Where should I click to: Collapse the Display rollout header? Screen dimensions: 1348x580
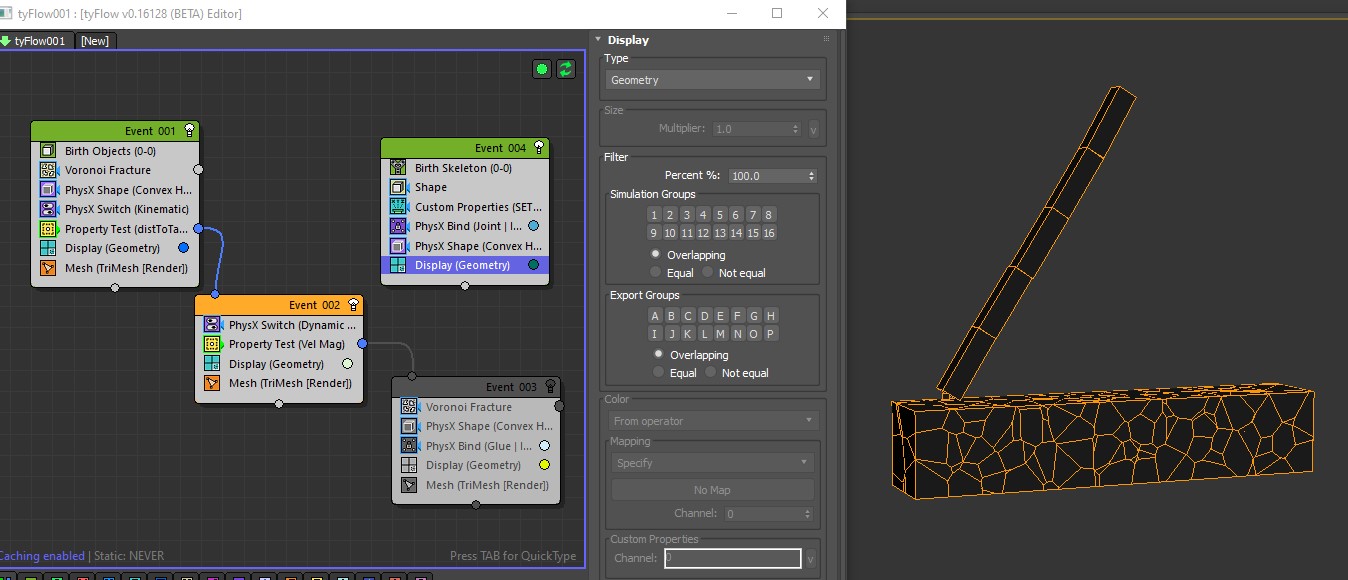628,40
